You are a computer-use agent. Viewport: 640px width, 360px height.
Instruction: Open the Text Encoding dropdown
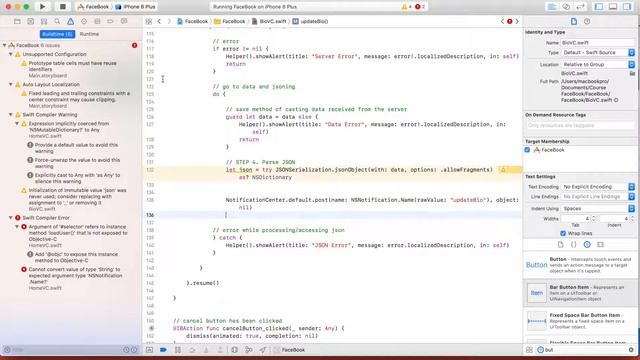pos(598,187)
